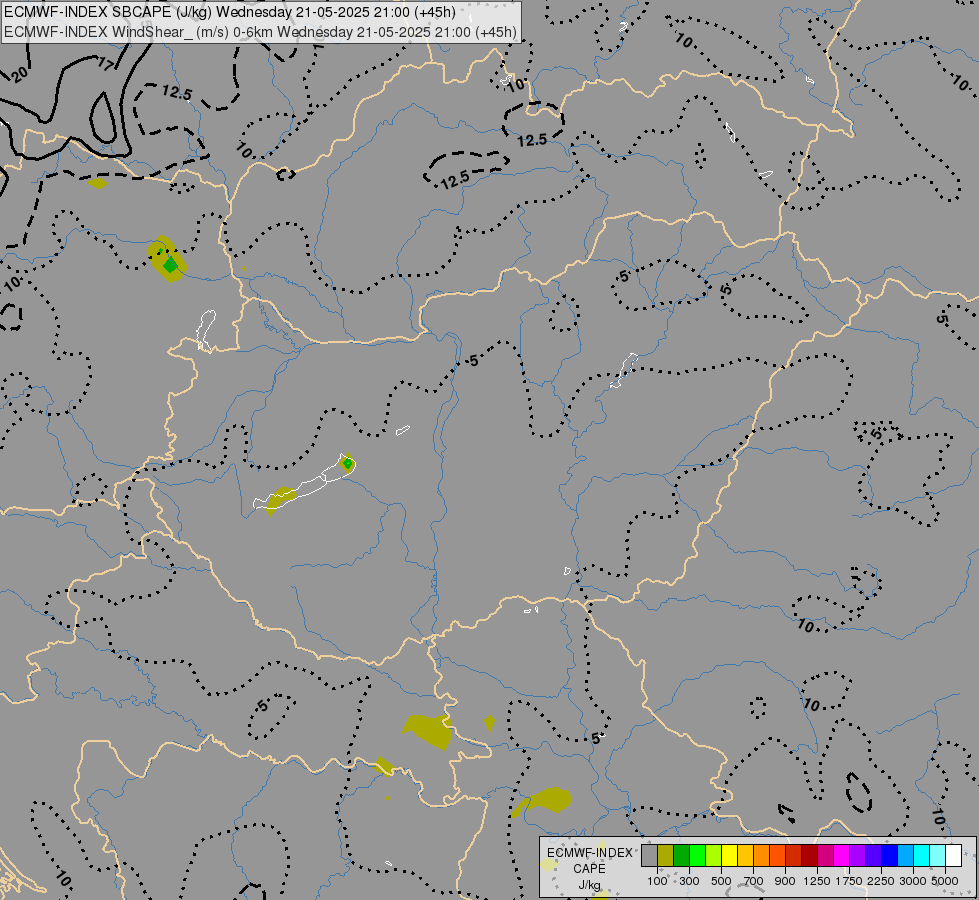The image size is (979, 900).
Task: Click the 1250 legend value
Action: tap(817, 881)
